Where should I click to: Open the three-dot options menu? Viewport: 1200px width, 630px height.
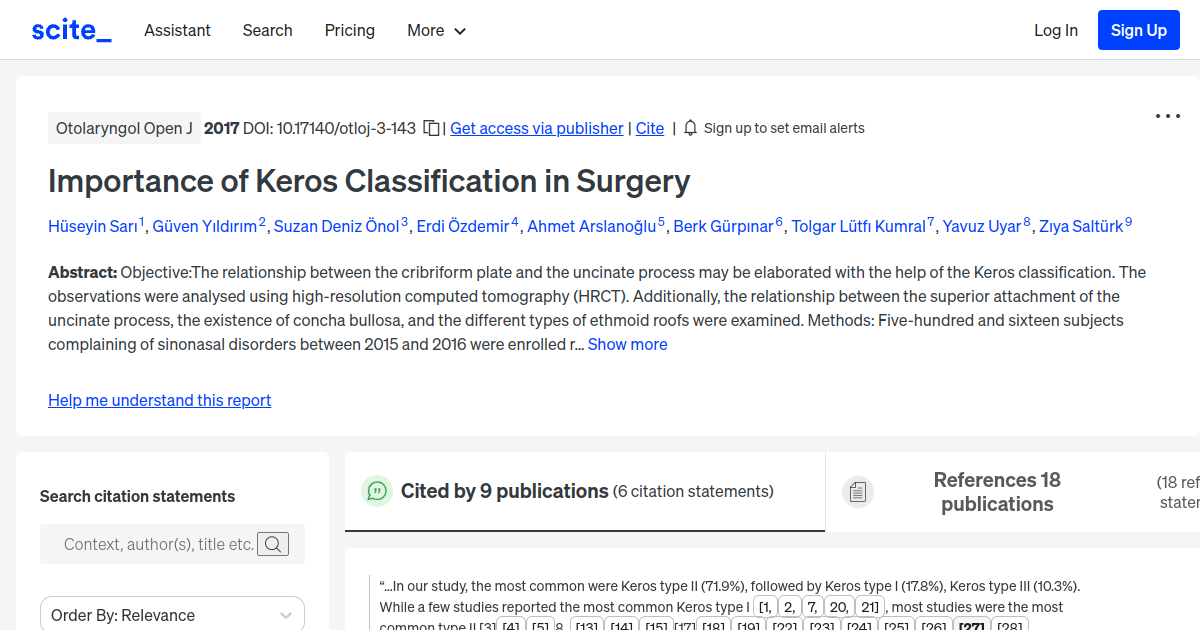[1167, 116]
